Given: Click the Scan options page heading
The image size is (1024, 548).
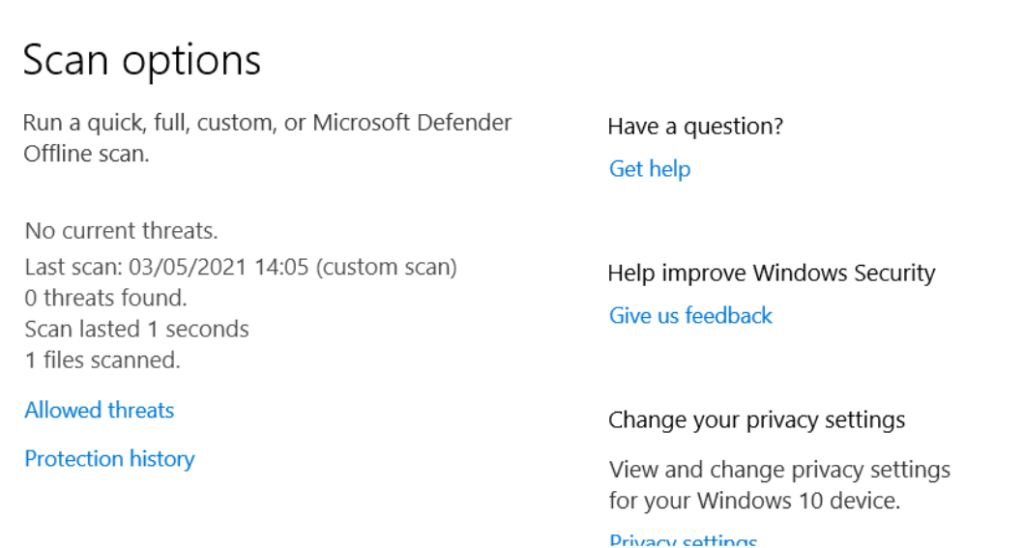Looking at the screenshot, I should pyautogui.click(x=142, y=60).
